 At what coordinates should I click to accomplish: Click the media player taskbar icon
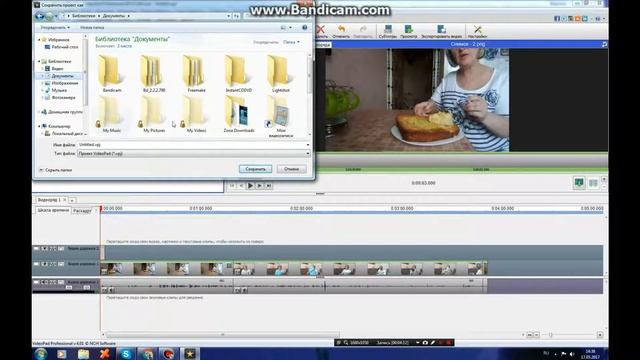[x=62, y=354]
